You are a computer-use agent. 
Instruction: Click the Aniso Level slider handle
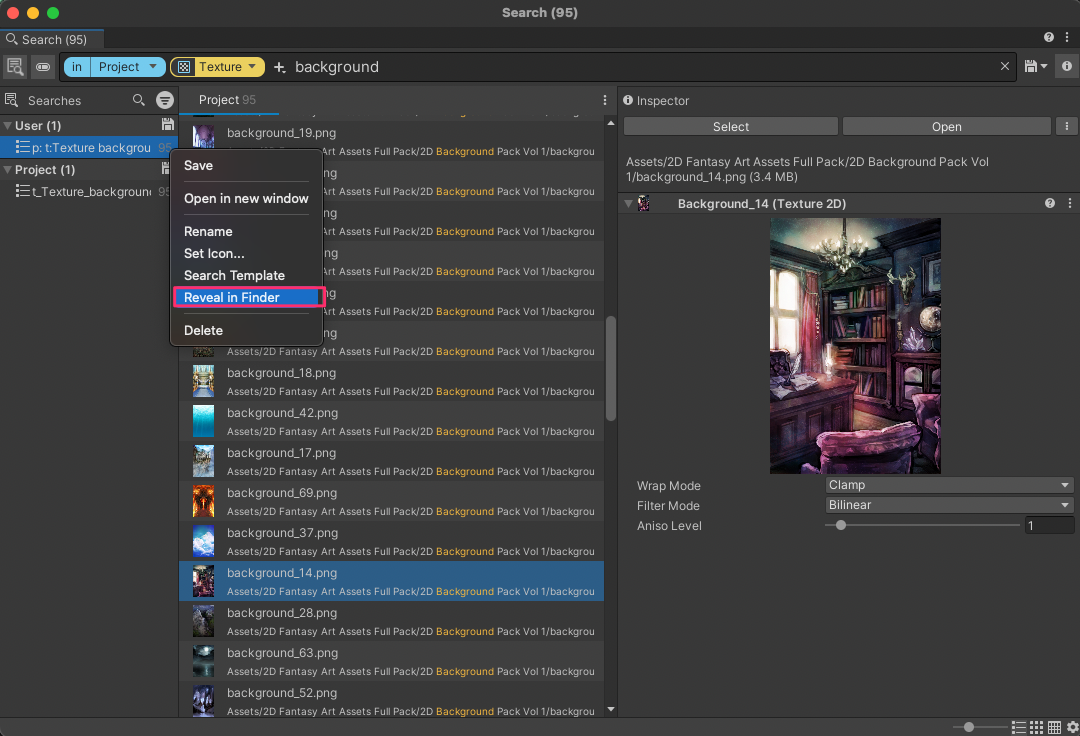tap(840, 524)
